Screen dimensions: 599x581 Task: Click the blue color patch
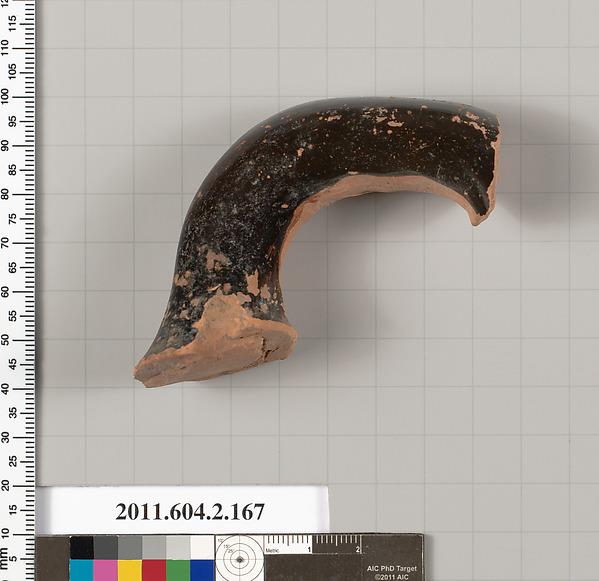coord(202,570)
